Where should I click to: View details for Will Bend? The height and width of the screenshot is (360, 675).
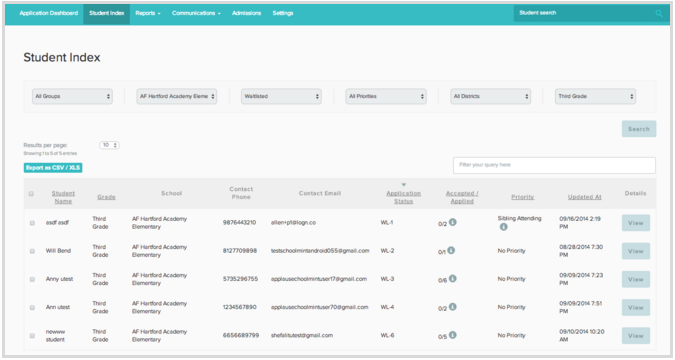click(x=636, y=251)
